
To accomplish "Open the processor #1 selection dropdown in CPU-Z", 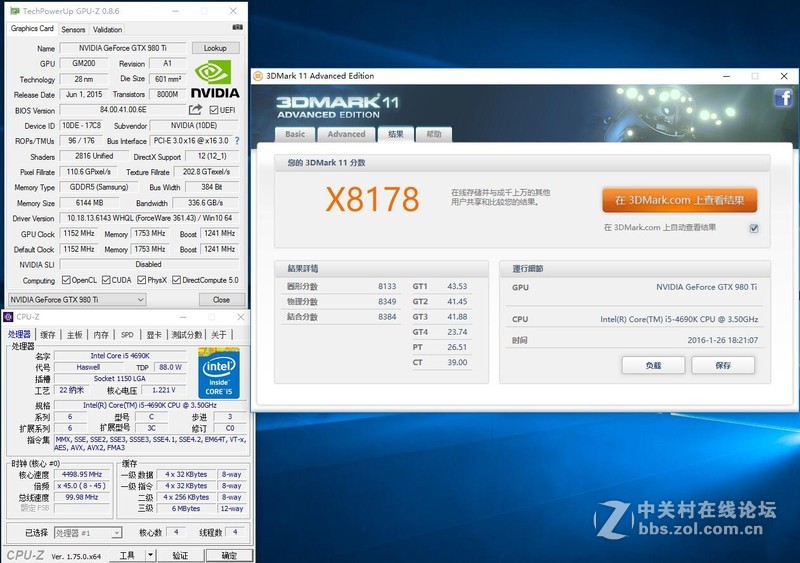I will point(88,533).
